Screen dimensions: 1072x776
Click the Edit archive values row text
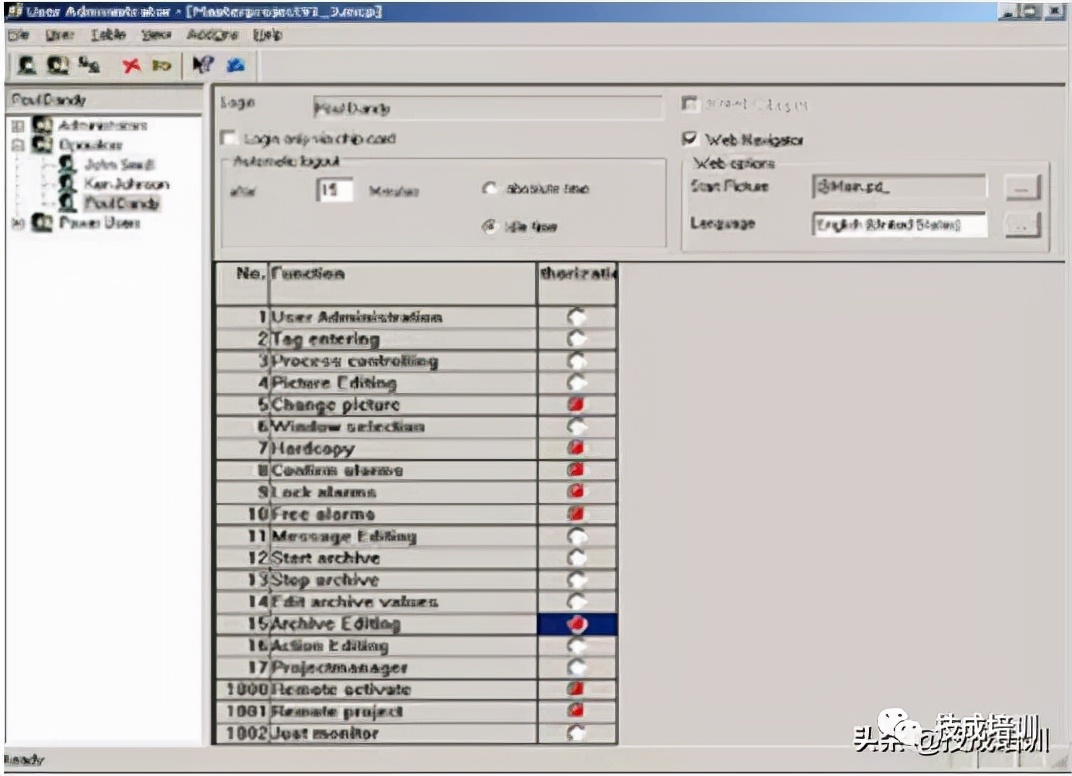(x=354, y=602)
